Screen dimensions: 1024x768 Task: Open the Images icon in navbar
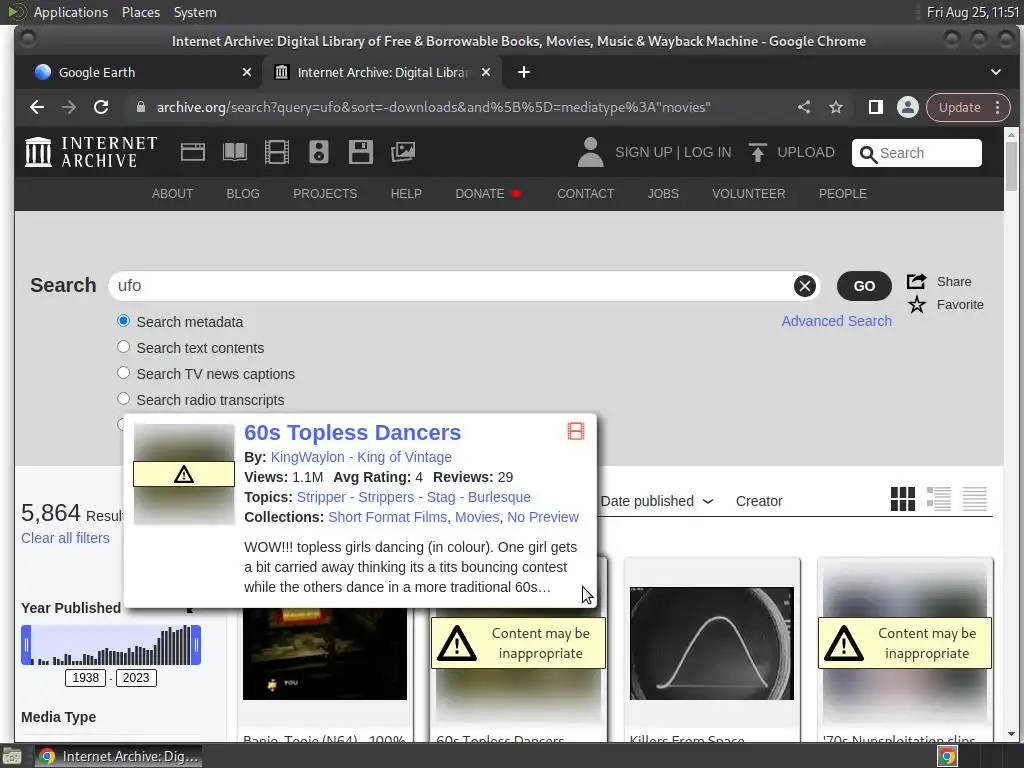click(403, 152)
